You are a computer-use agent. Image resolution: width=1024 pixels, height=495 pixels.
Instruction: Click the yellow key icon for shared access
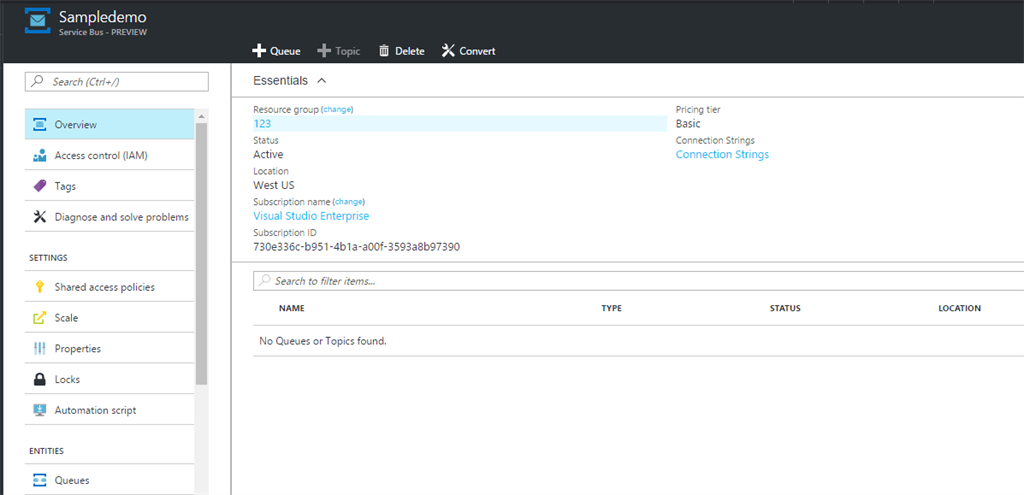[40, 287]
